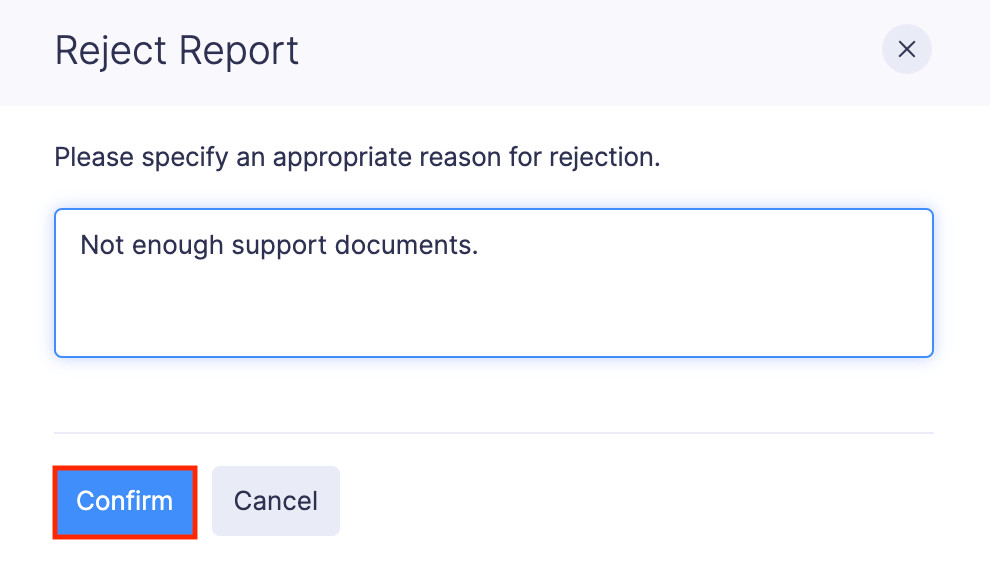990x564 pixels.
Task: Click on 'Not enough support documents.' text
Action: (279, 245)
